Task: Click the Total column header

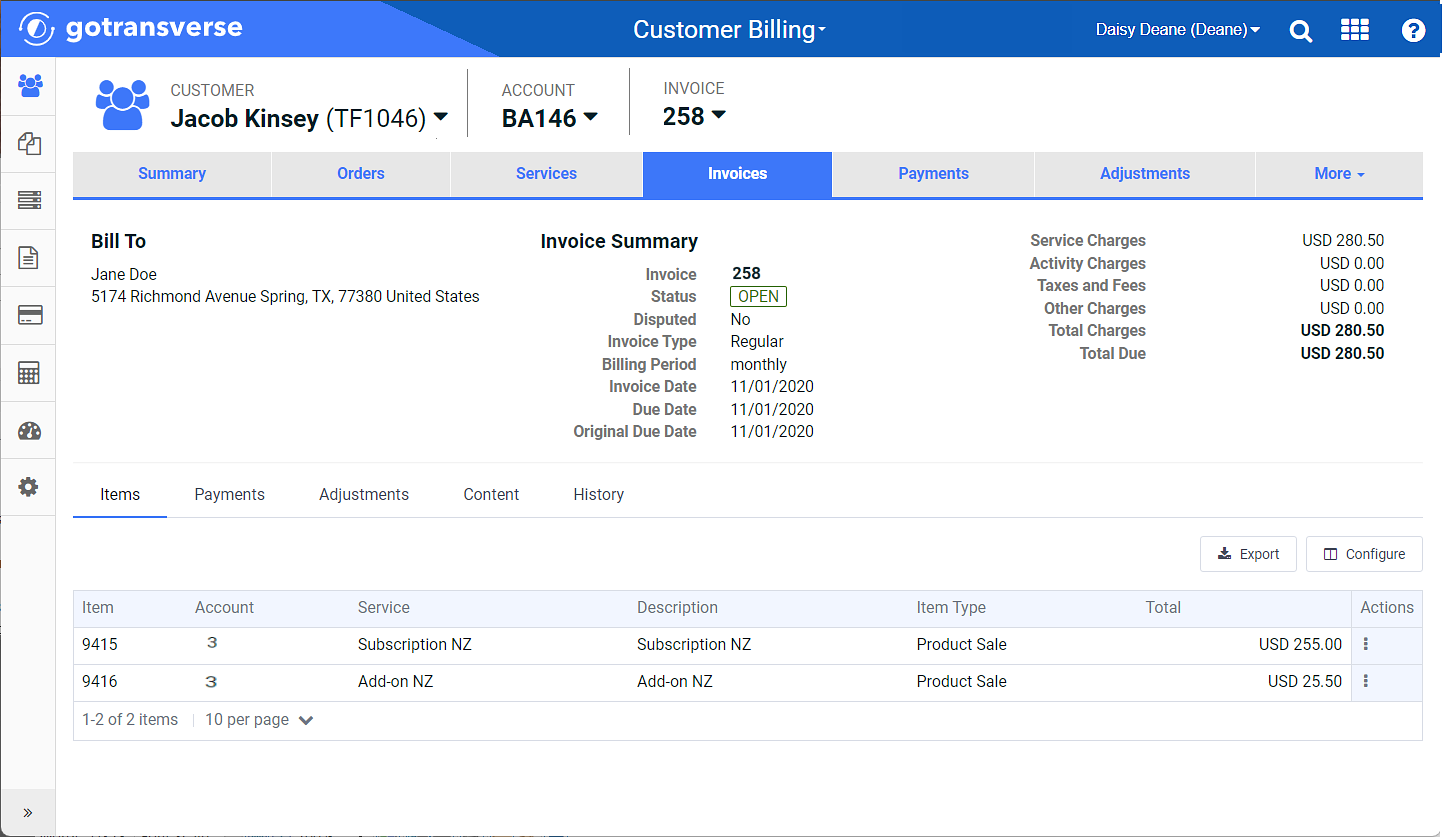Action: click(x=1163, y=608)
